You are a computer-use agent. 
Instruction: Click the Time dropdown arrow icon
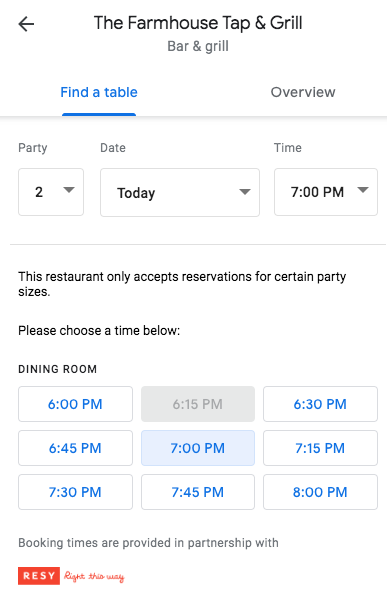click(363, 190)
